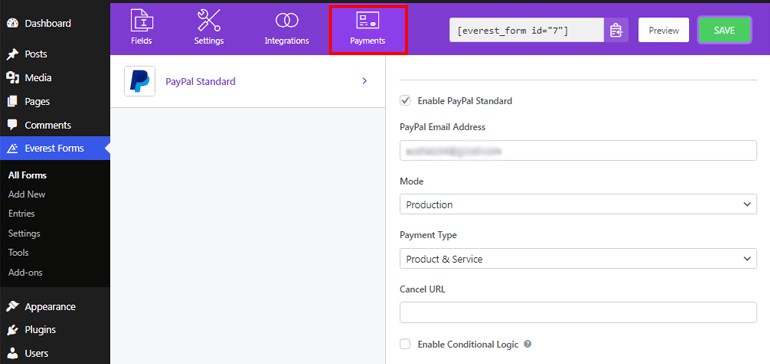Click the Posts pin icon
770x364 pixels.
pyautogui.click(x=13, y=54)
